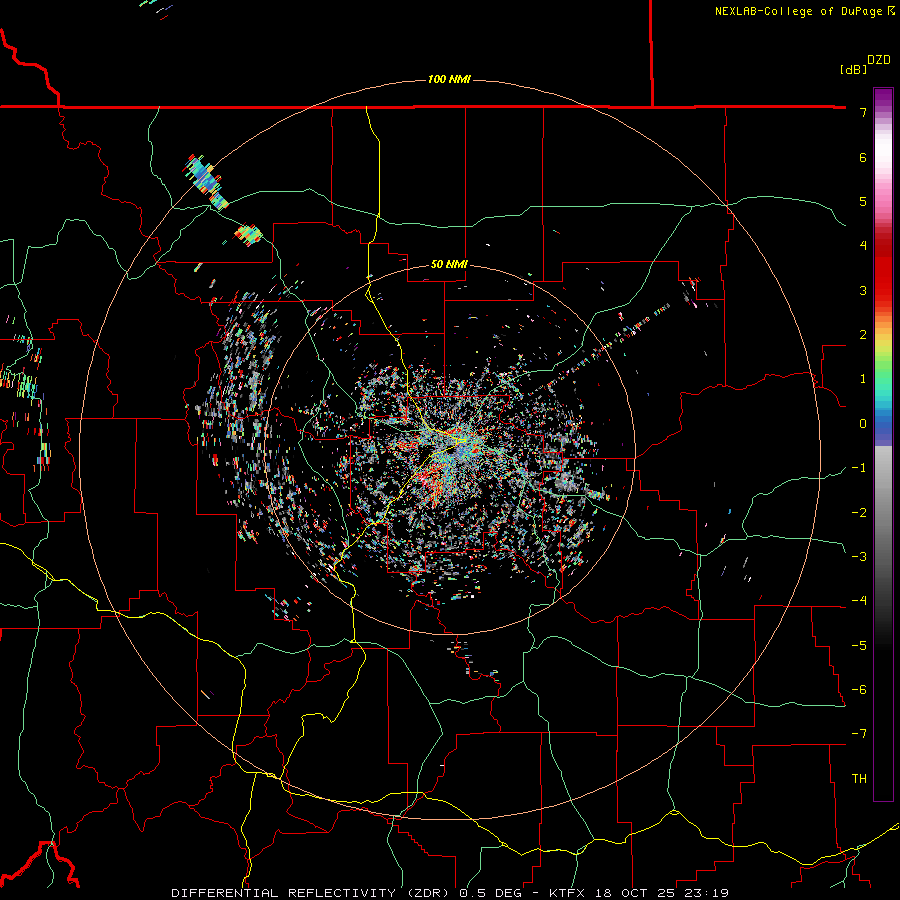Image resolution: width=900 pixels, height=900 pixels.
Task: Click the -7 value on color scale
Action: (859, 734)
